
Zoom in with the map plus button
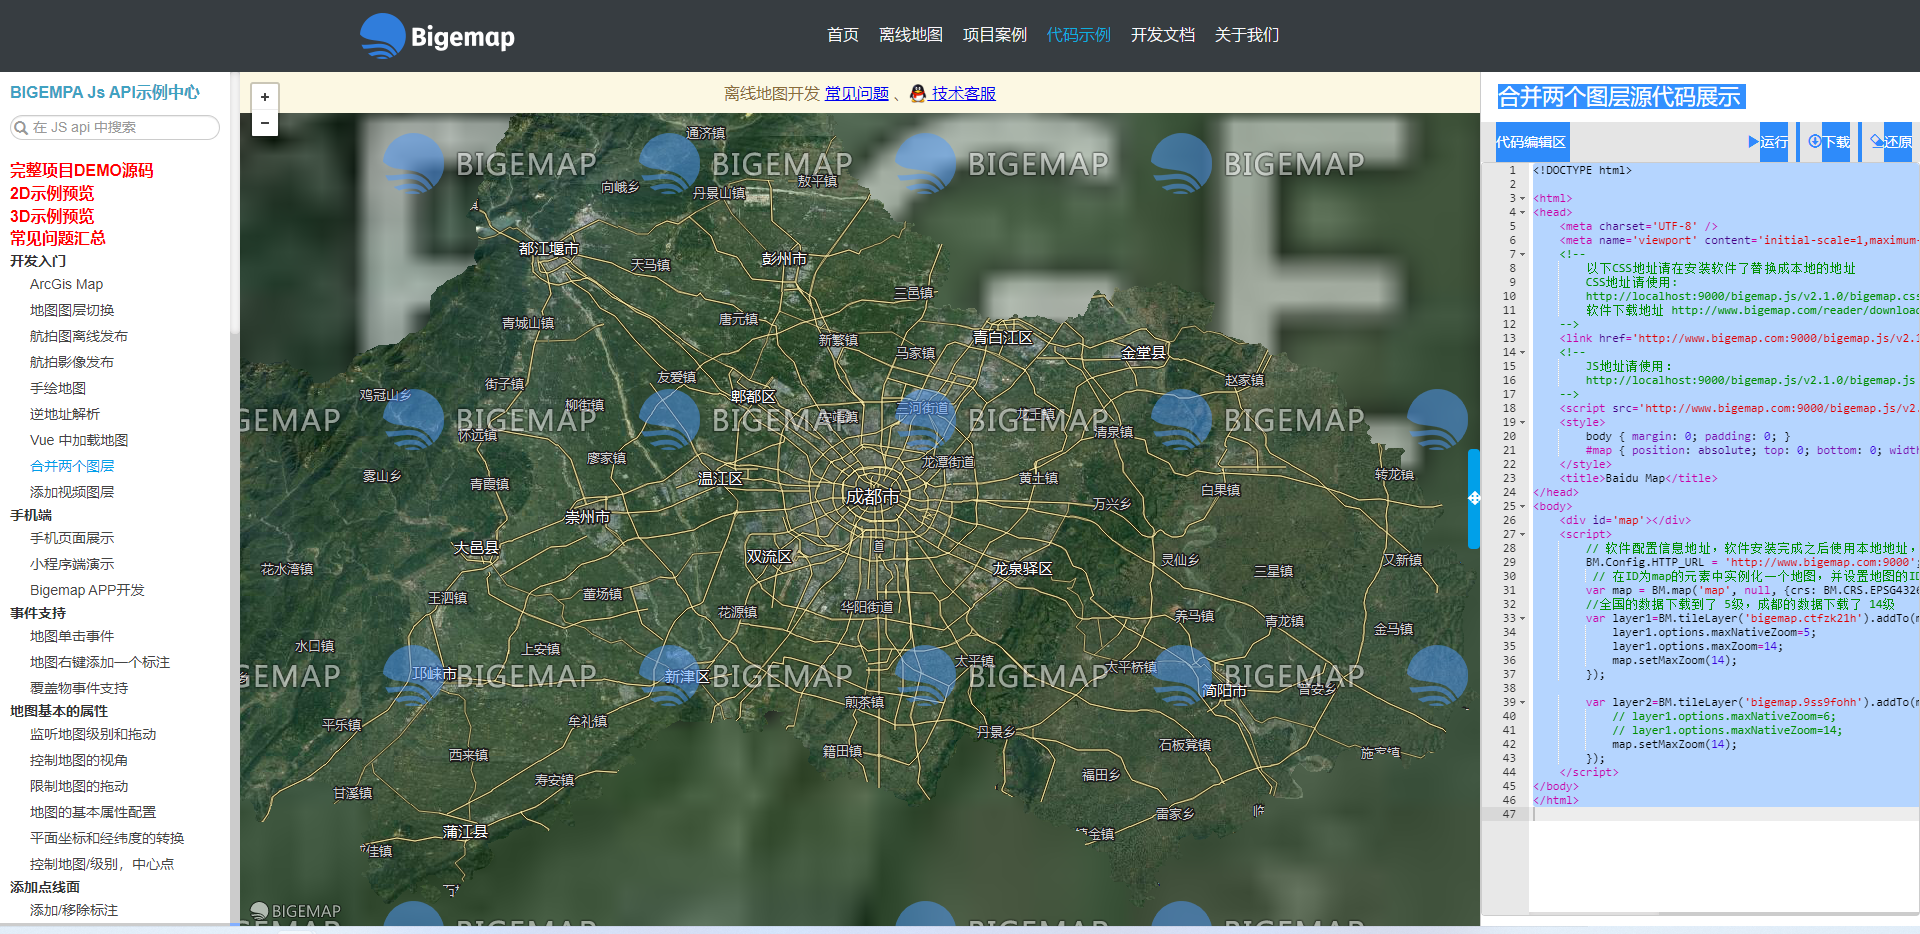pos(265,97)
